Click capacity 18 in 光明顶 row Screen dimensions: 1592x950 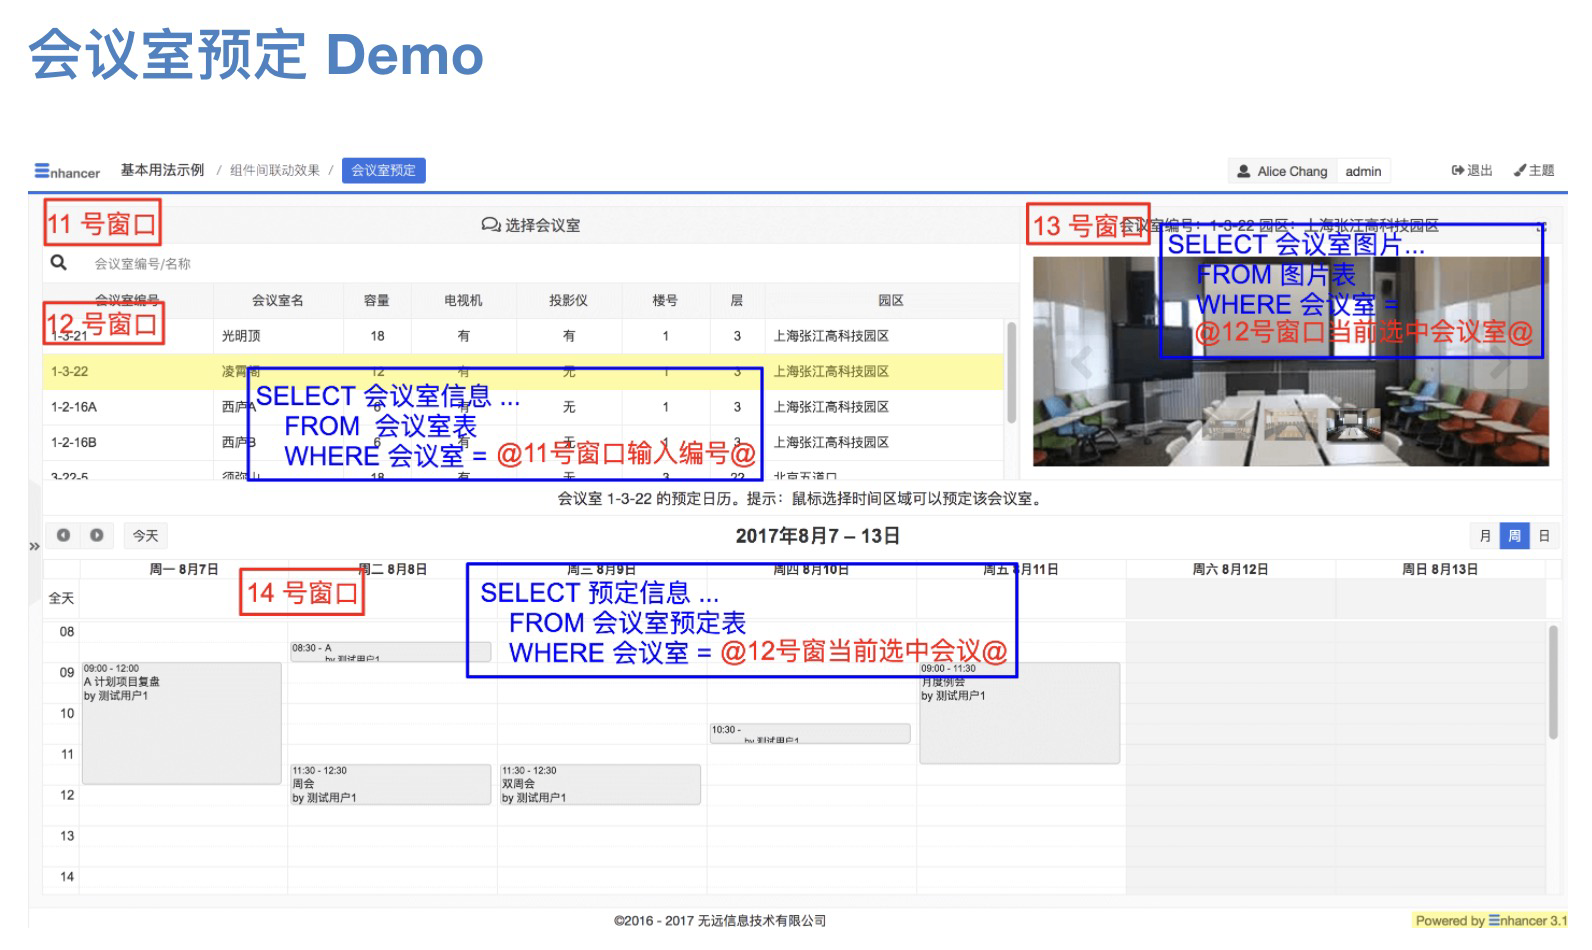coord(377,336)
